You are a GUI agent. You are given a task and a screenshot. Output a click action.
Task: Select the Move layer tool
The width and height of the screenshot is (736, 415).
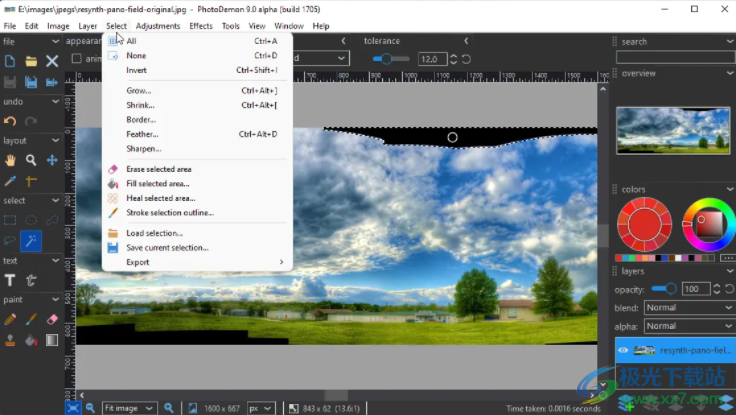pos(52,161)
